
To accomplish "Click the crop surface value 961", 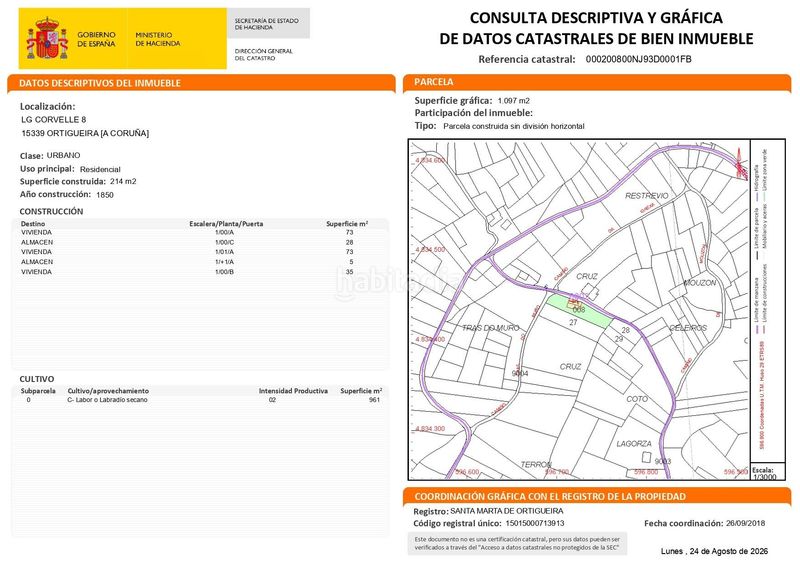I will 374,400.
